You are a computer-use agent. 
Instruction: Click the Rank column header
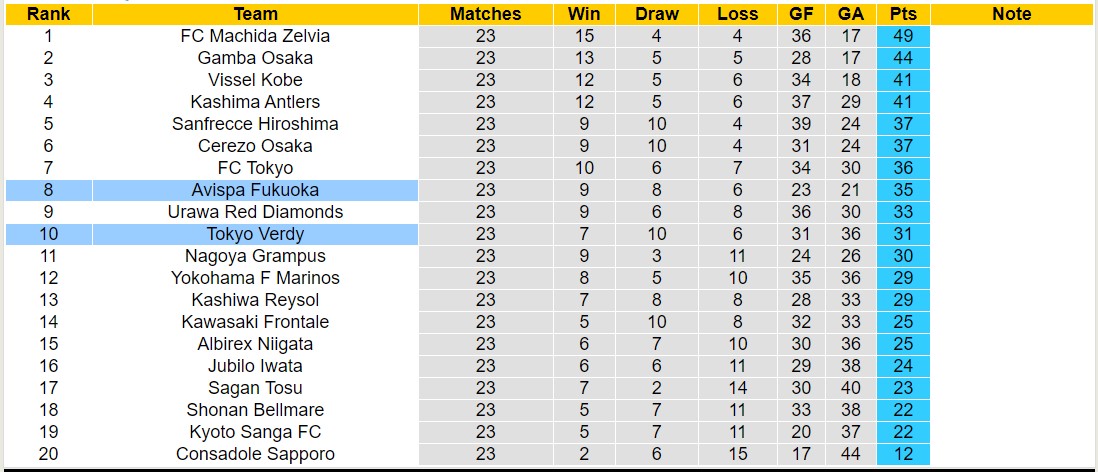[x=48, y=14]
